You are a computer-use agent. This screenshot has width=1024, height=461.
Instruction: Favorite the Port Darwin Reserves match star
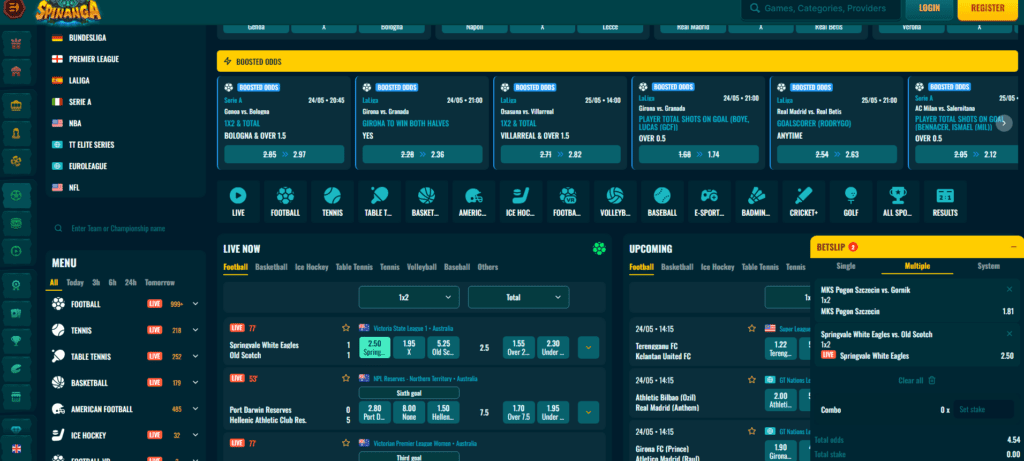point(346,378)
